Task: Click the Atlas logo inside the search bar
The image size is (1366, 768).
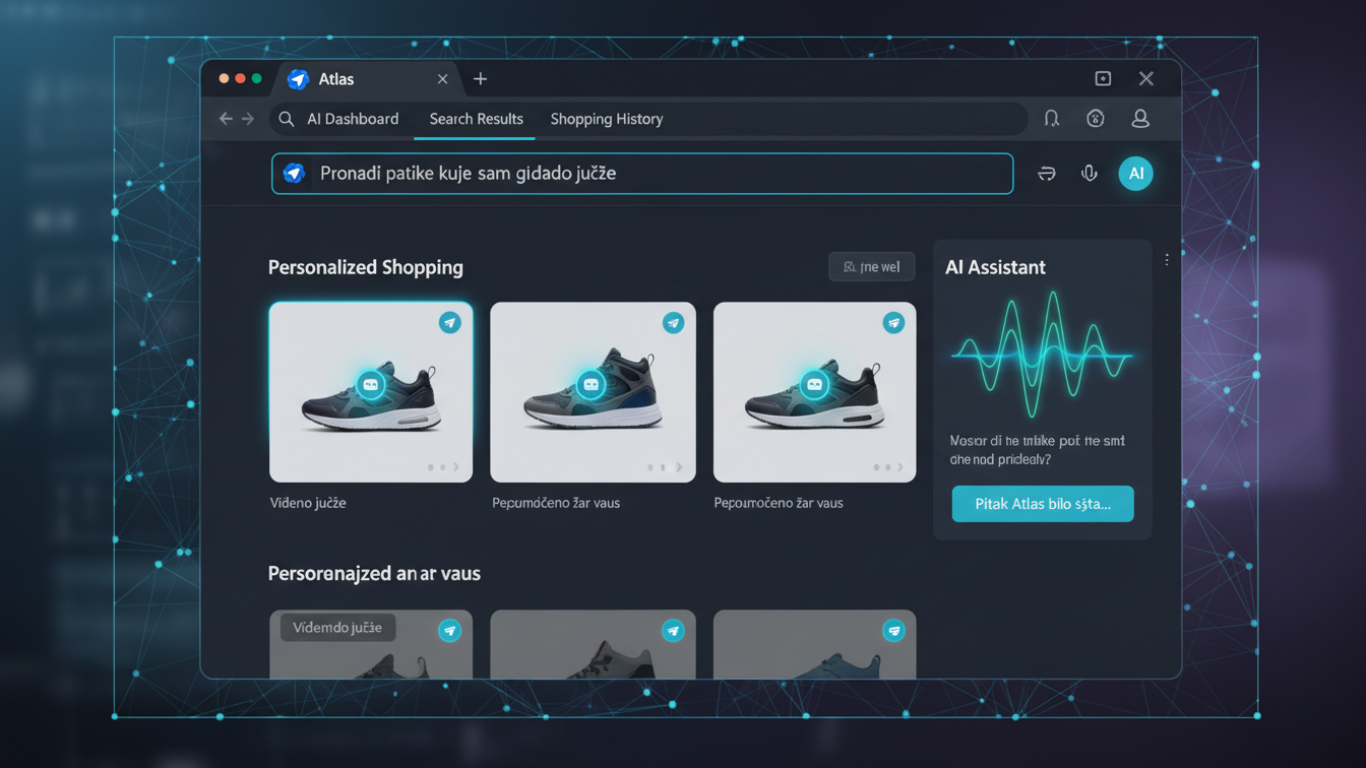Action: pyautogui.click(x=294, y=173)
